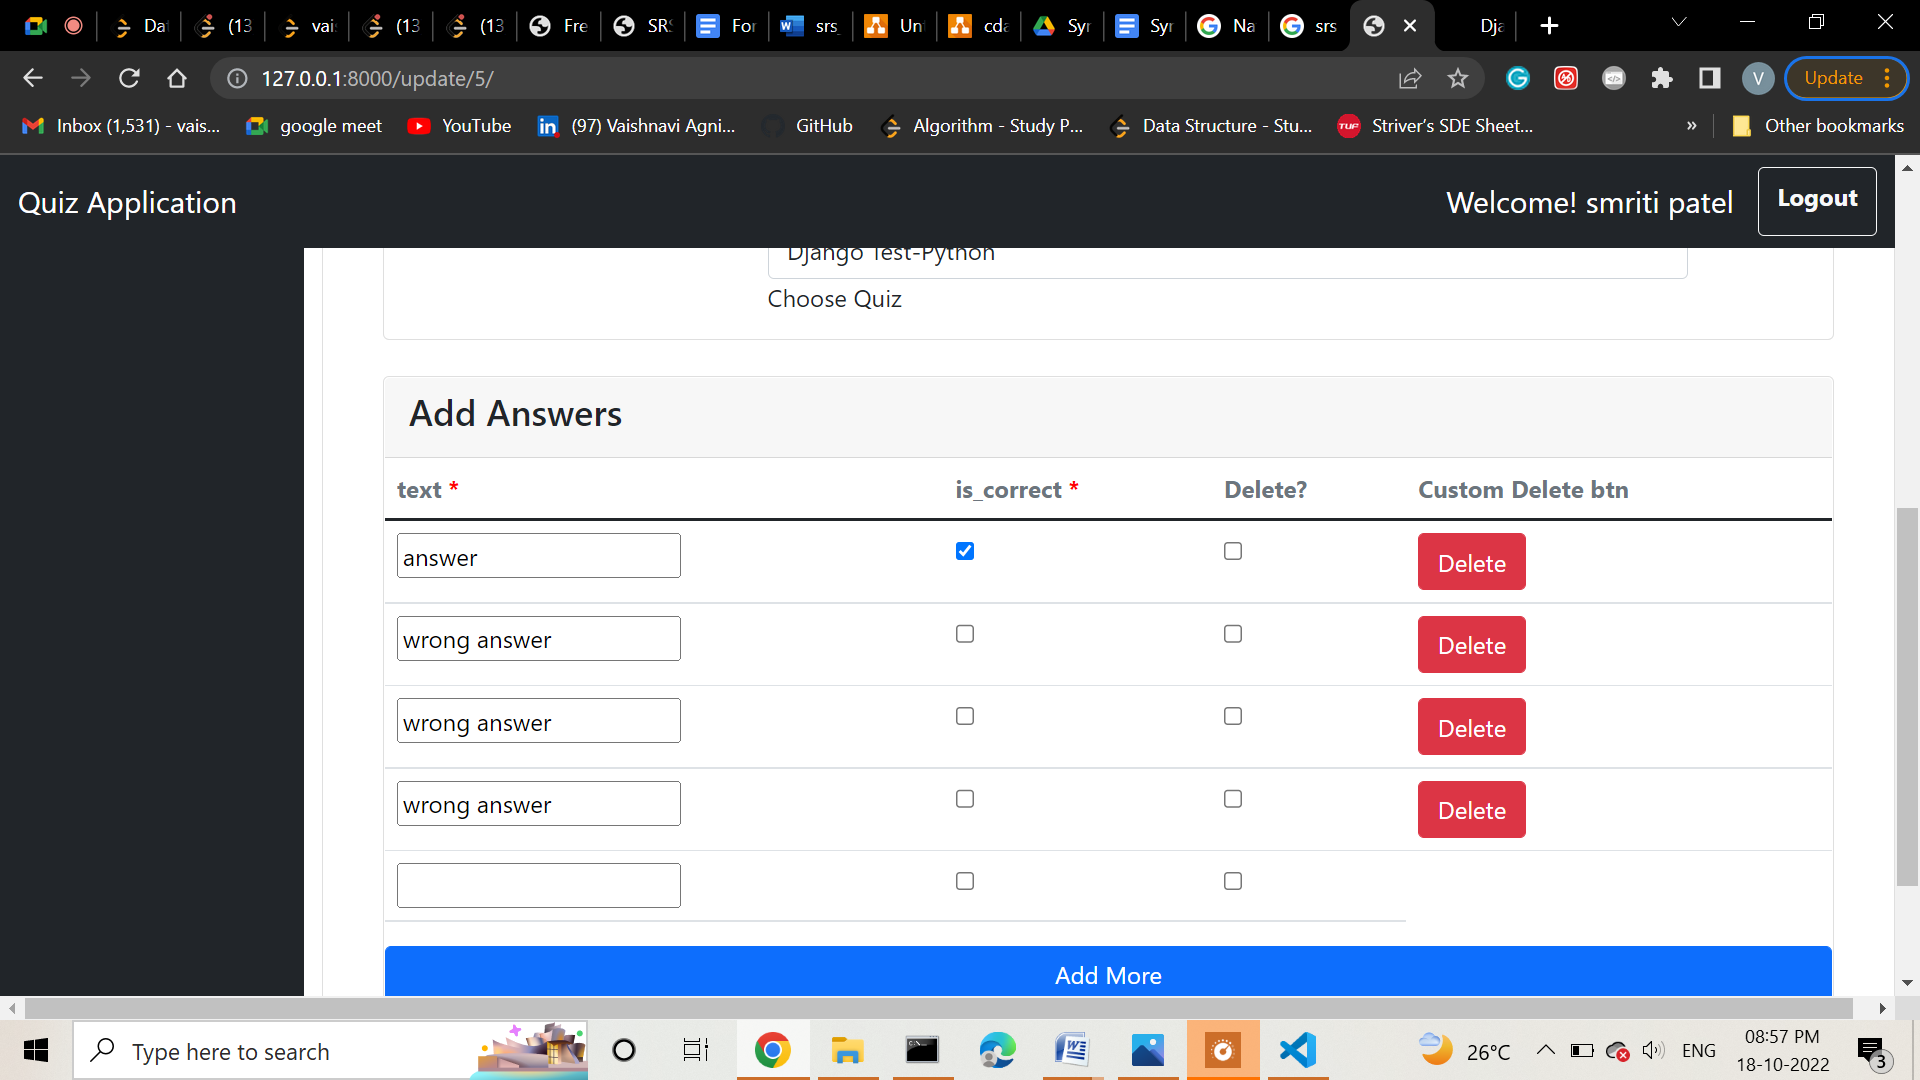Mark first 'wrong answer' as is_correct
1920x1080 pixels.
point(965,634)
